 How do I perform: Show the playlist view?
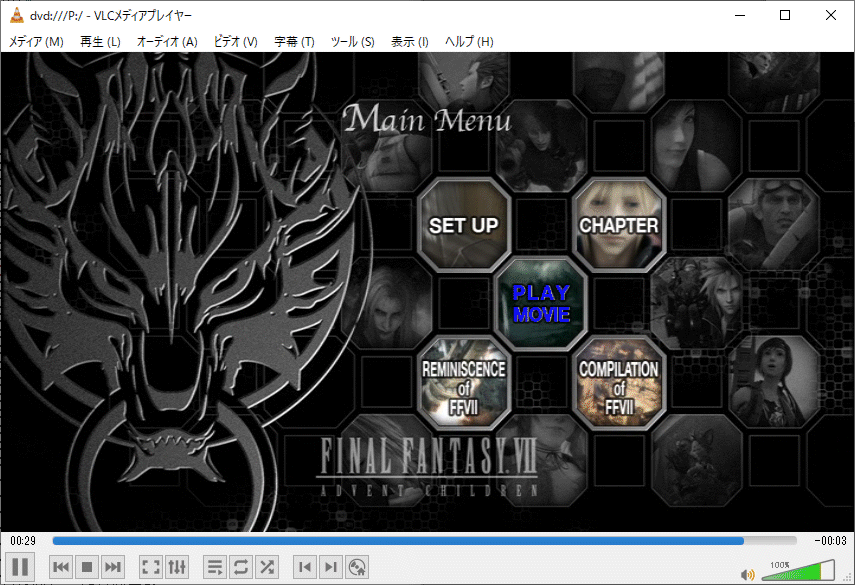(x=215, y=567)
